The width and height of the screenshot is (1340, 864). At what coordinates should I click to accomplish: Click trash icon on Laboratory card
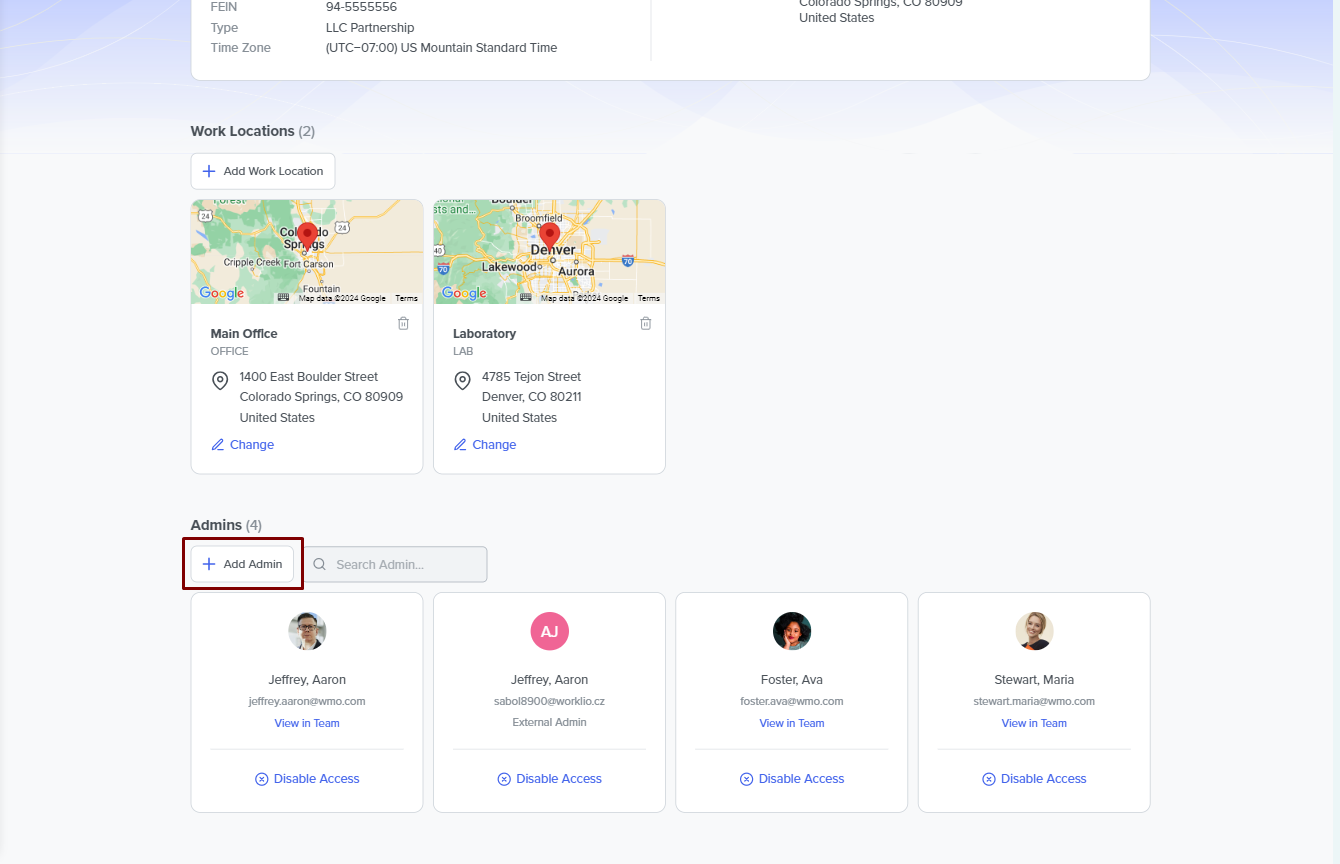pyautogui.click(x=645, y=323)
